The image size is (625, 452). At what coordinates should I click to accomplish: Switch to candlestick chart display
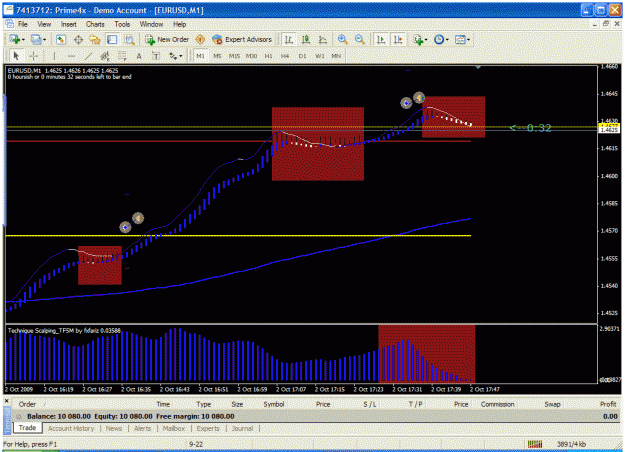(306, 39)
